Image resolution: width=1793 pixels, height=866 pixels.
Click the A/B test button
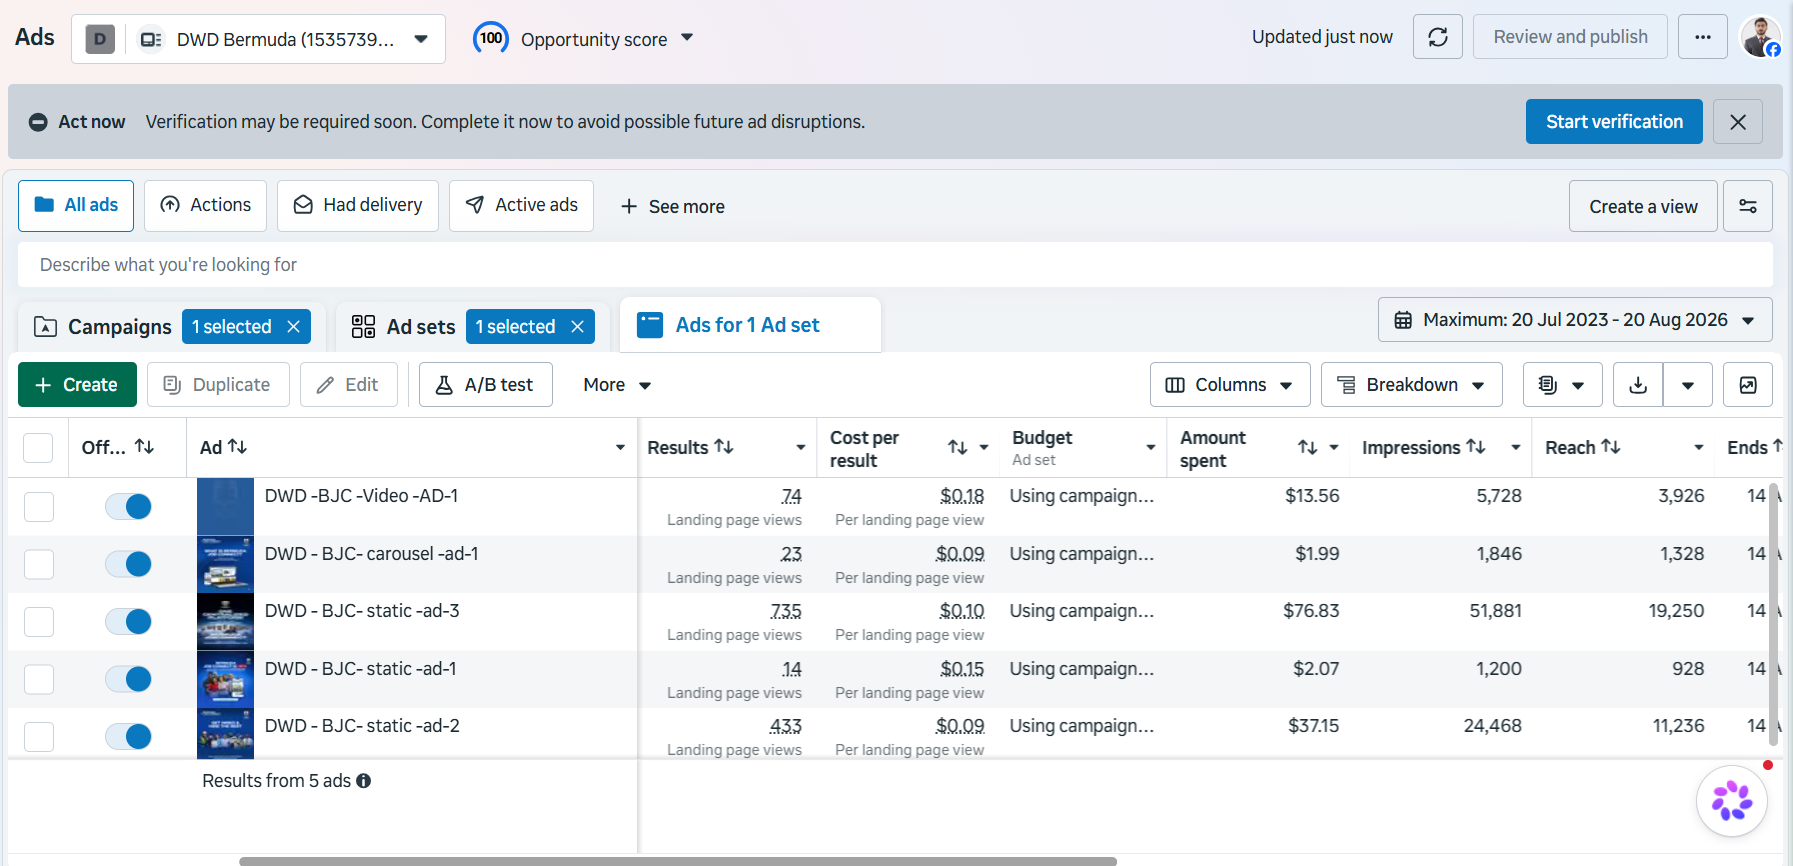point(485,385)
